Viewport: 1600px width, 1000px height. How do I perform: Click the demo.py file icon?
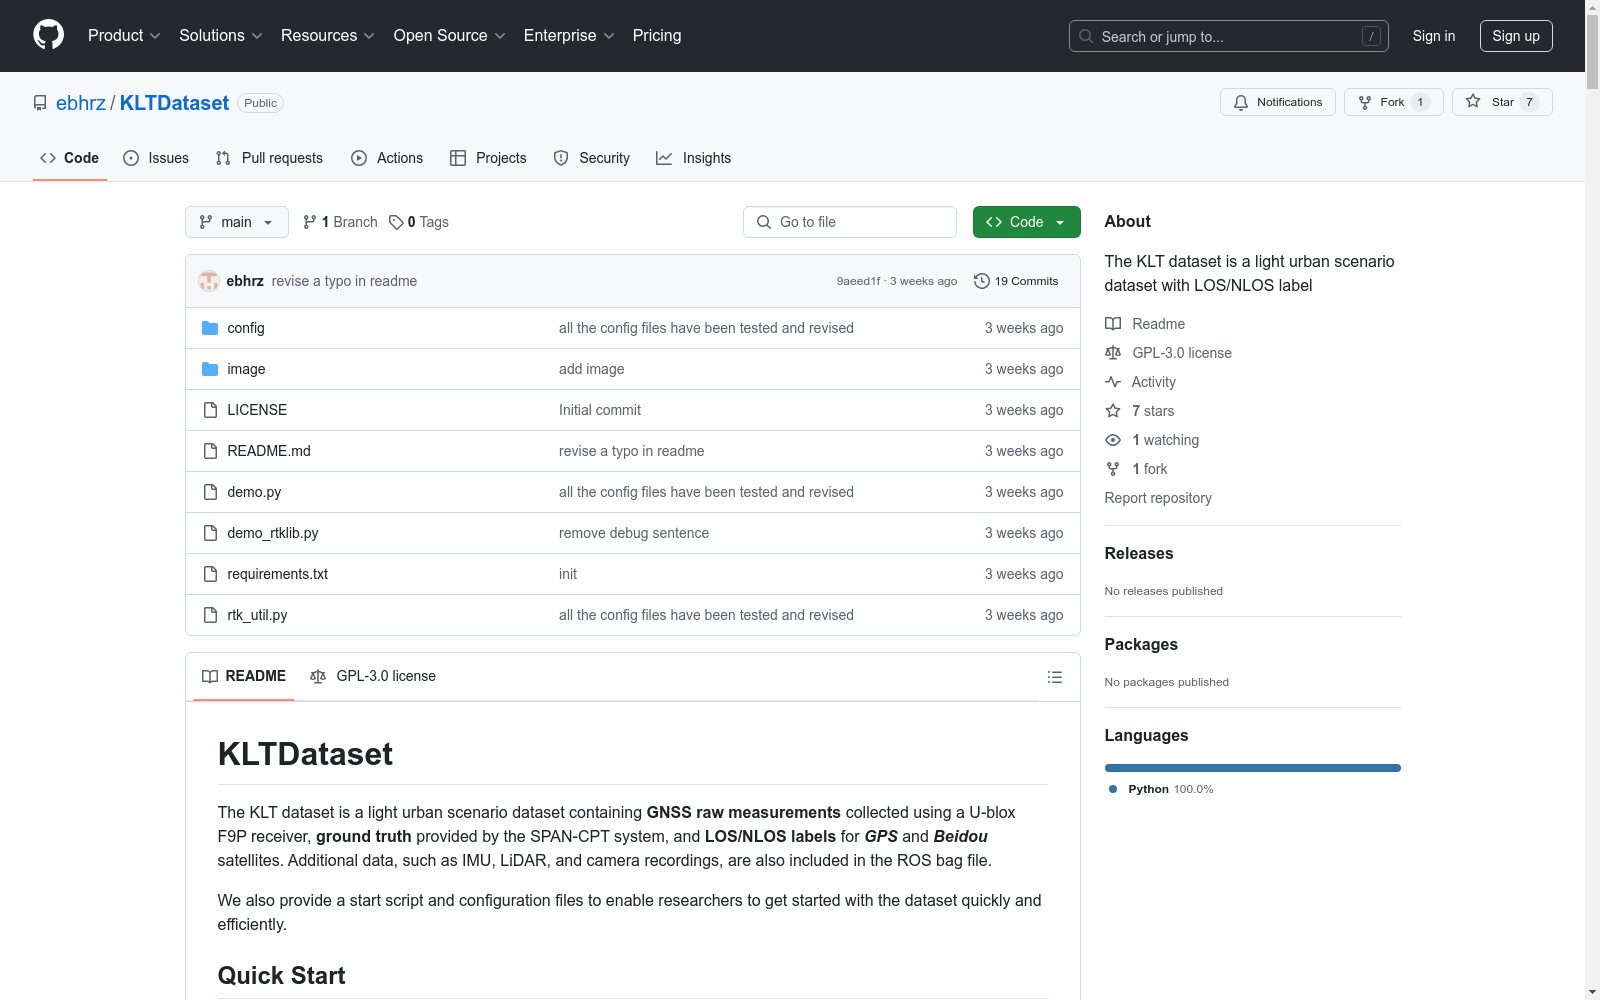210,492
